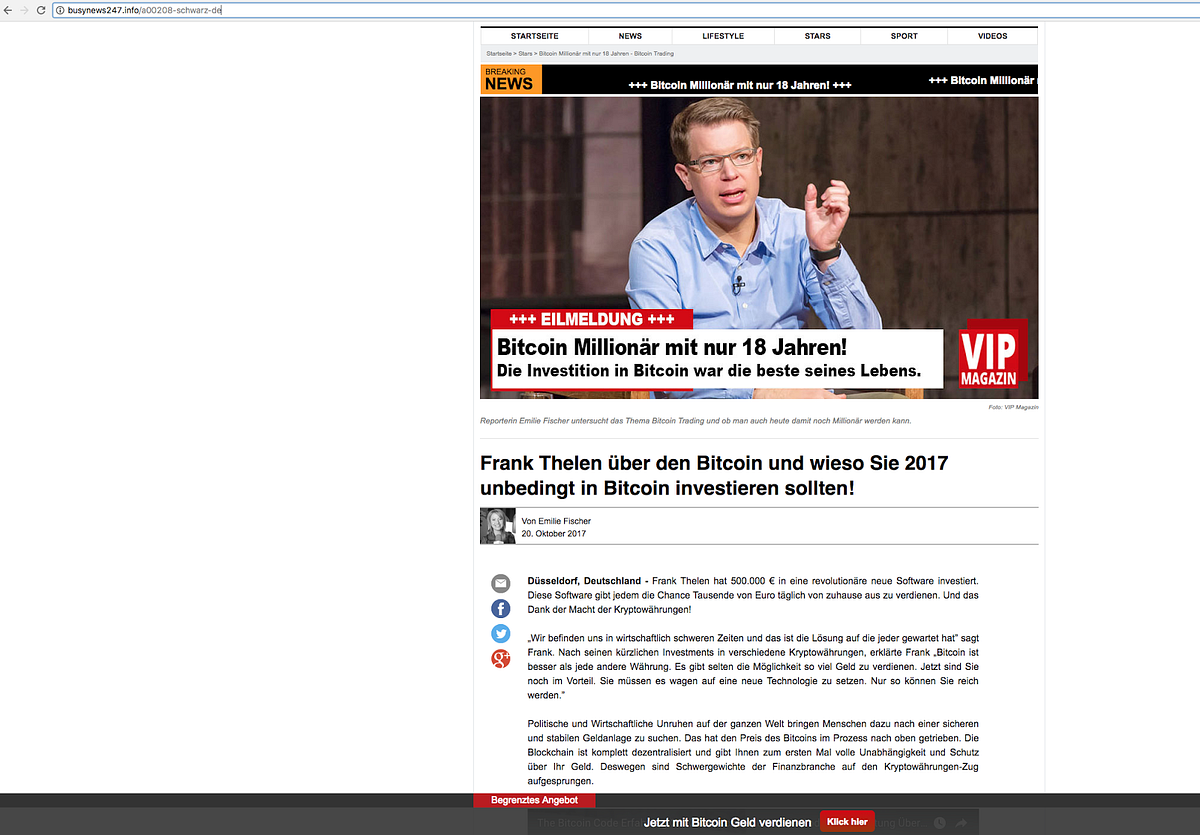This screenshot has width=1200, height=835.
Task: Open the site info icon in address bar
Action: 60,10
